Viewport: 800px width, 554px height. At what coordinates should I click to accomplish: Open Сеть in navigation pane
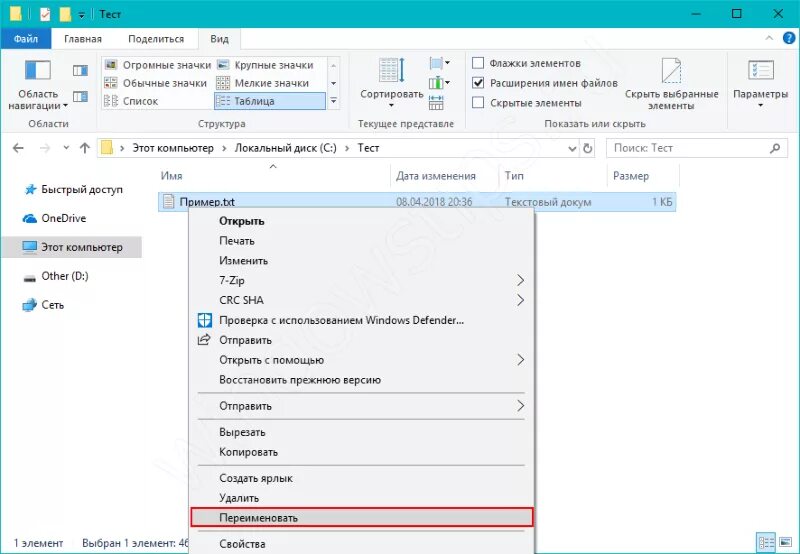point(44,305)
